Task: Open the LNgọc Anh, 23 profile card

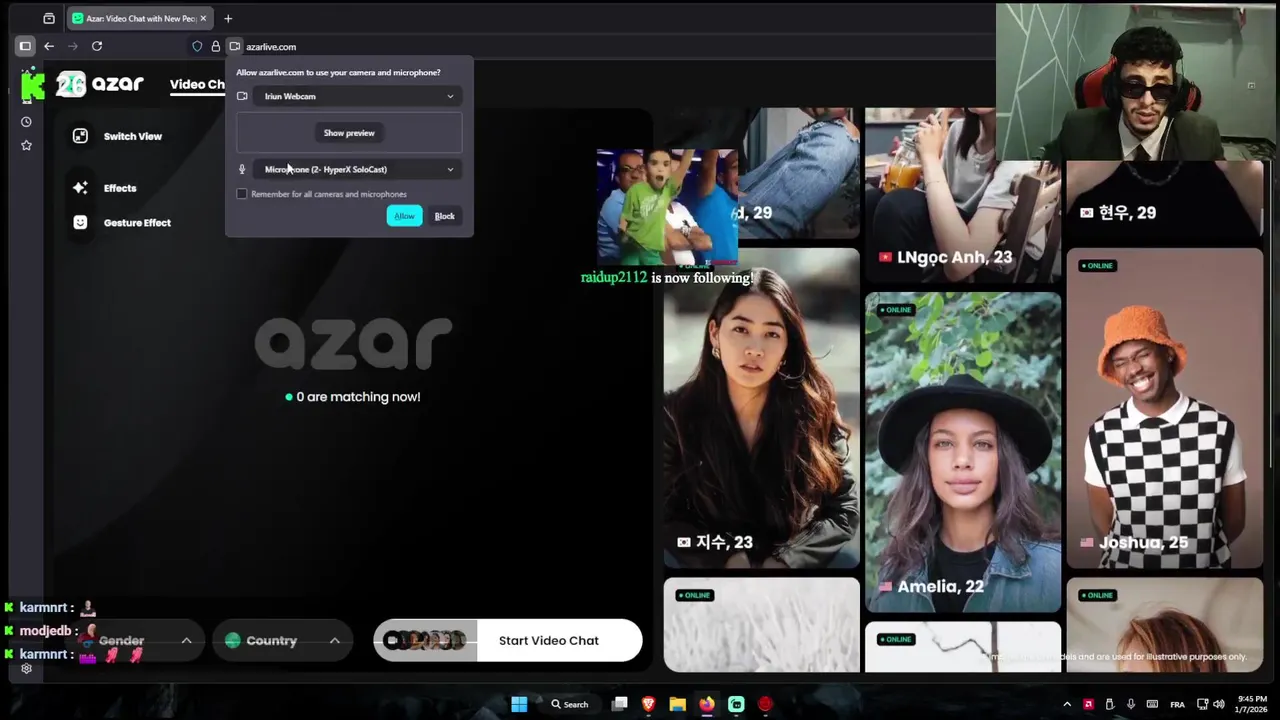Action: [x=963, y=194]
